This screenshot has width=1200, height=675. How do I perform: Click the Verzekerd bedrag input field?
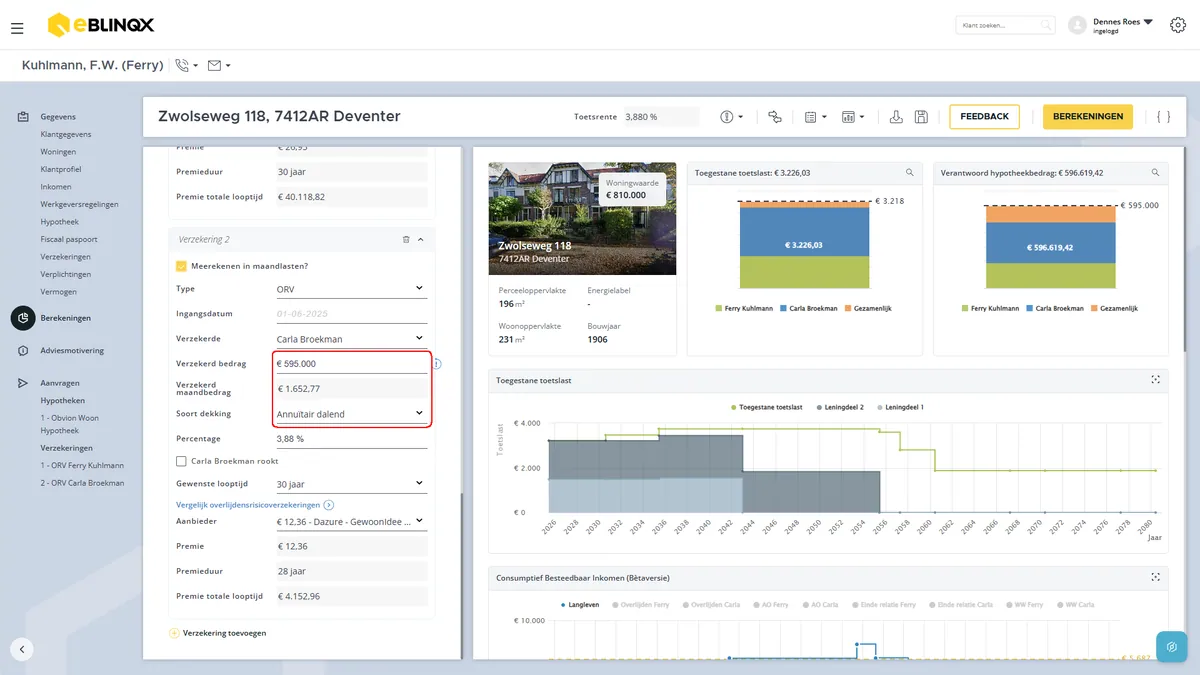coord(351,364)
